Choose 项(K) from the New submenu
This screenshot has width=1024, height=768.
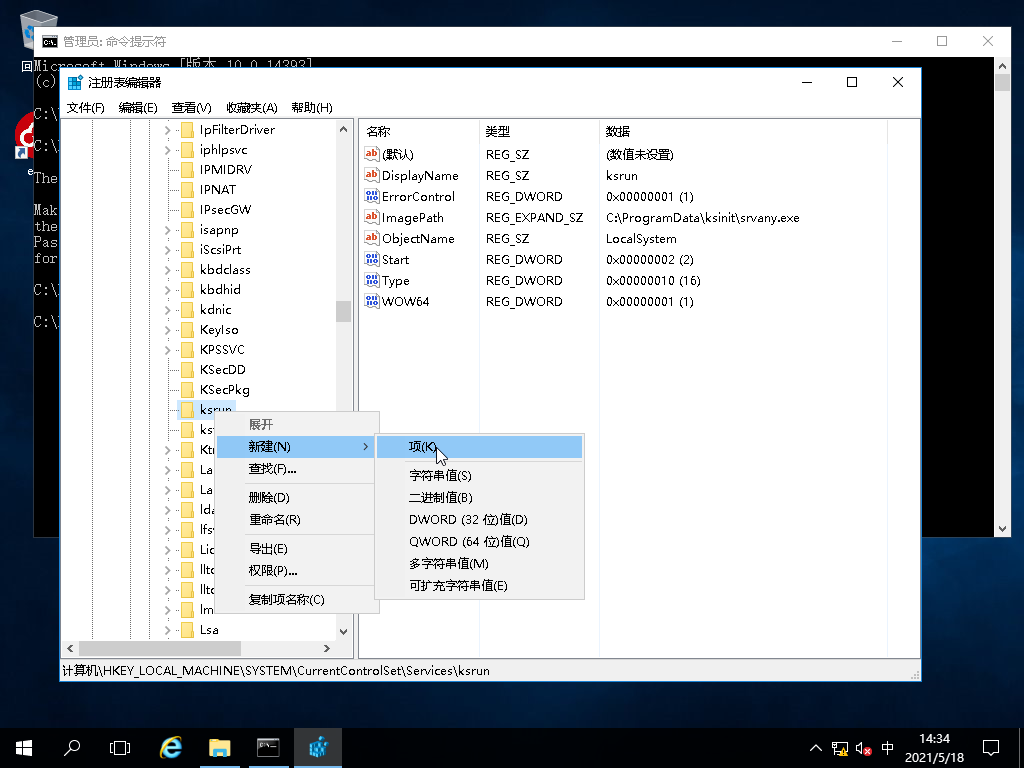click(422, 447)
